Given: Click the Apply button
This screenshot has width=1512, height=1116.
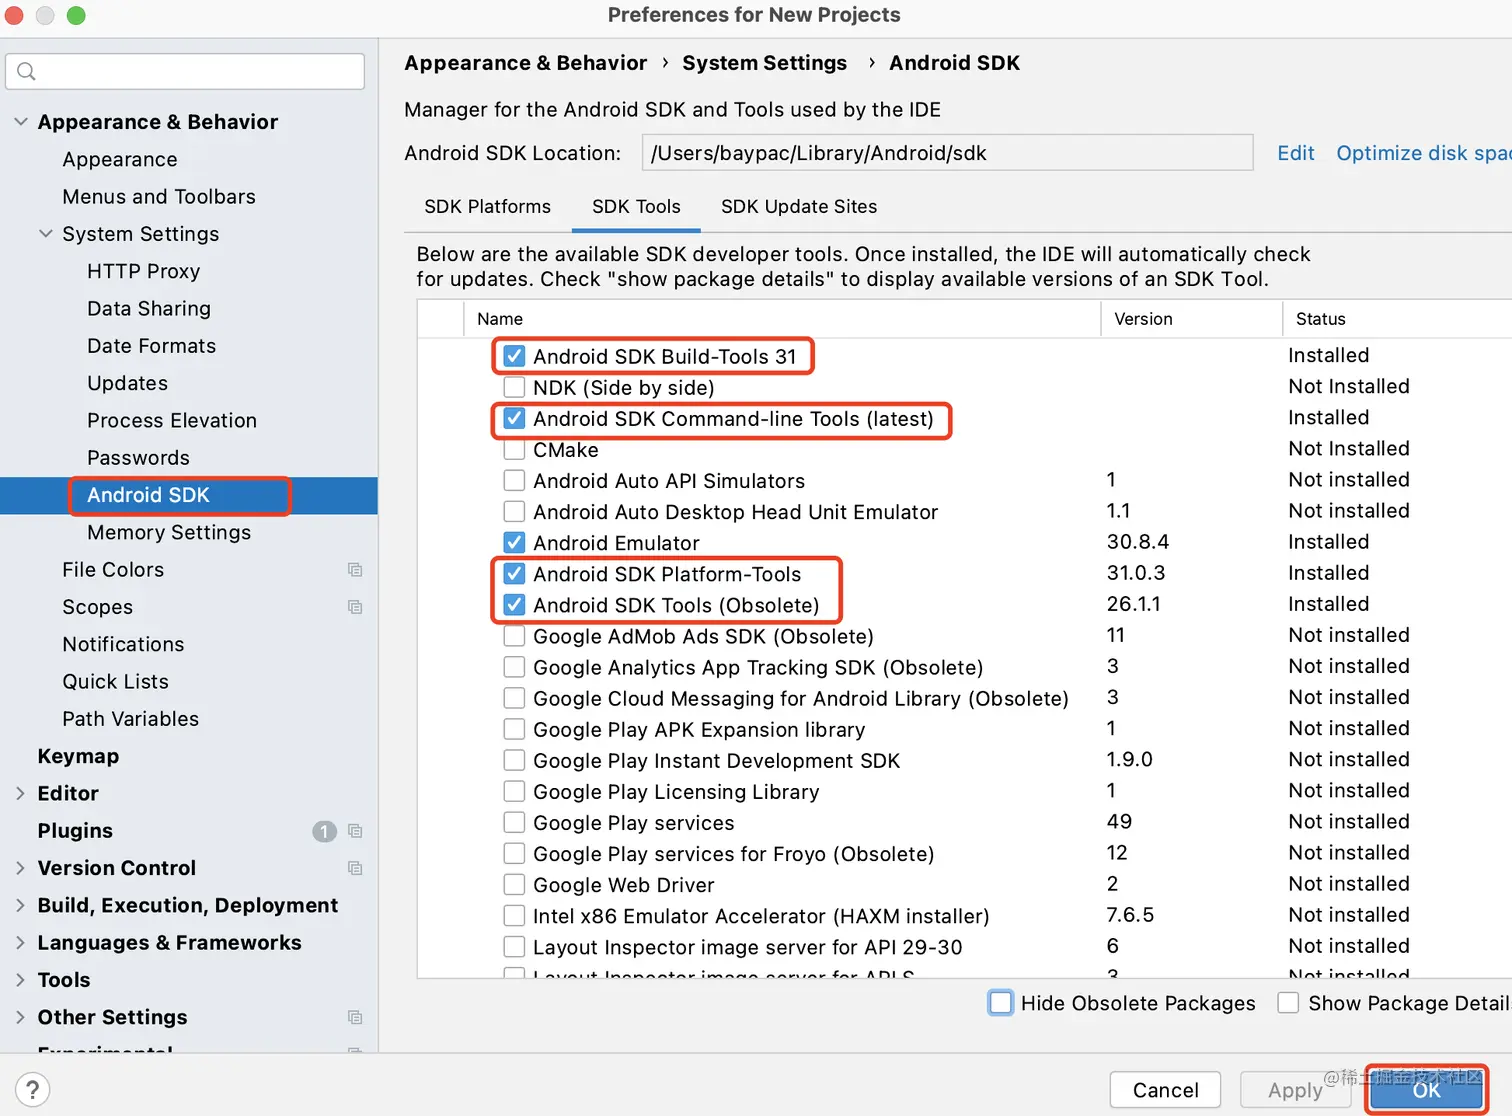Looking at the screenshot, I should [x=1295, y=1090].
